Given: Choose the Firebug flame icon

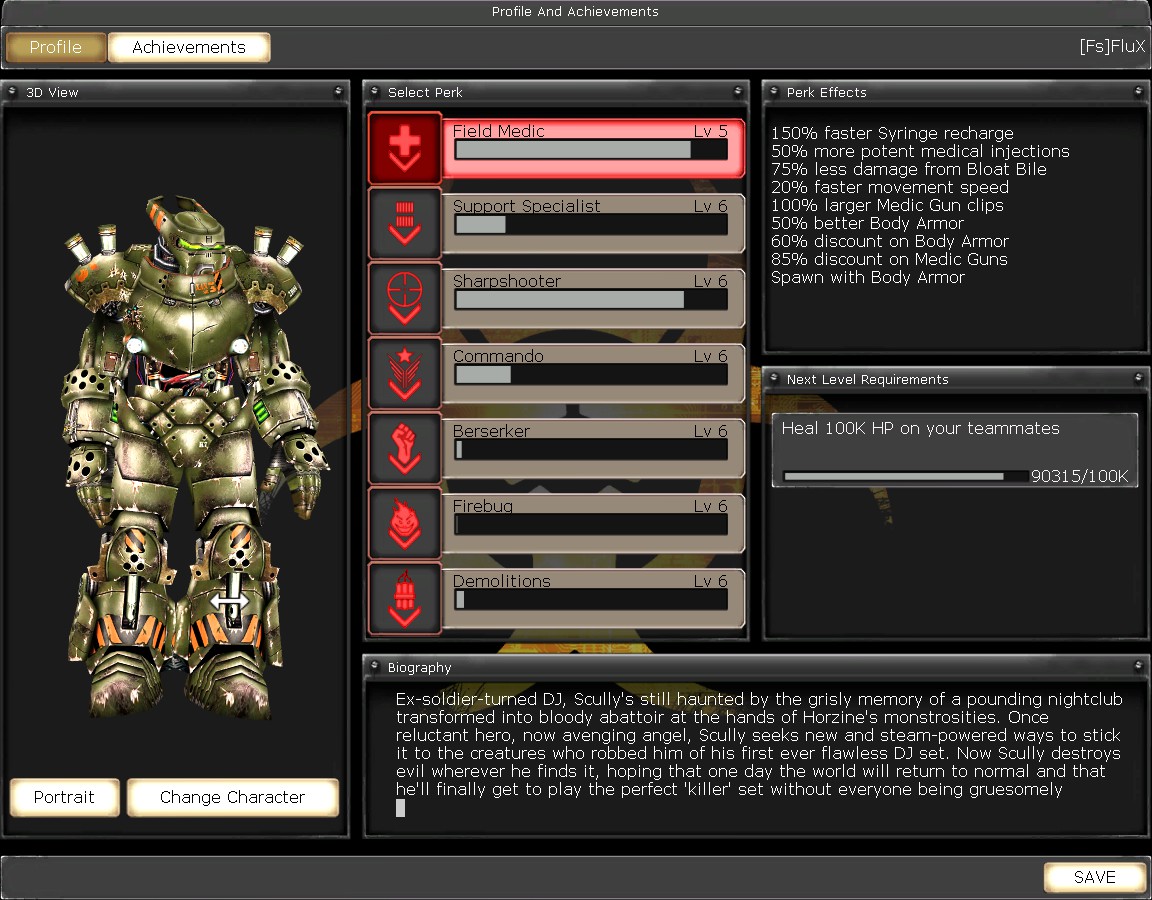Looking at the screenshot, I should pos(405,523).
